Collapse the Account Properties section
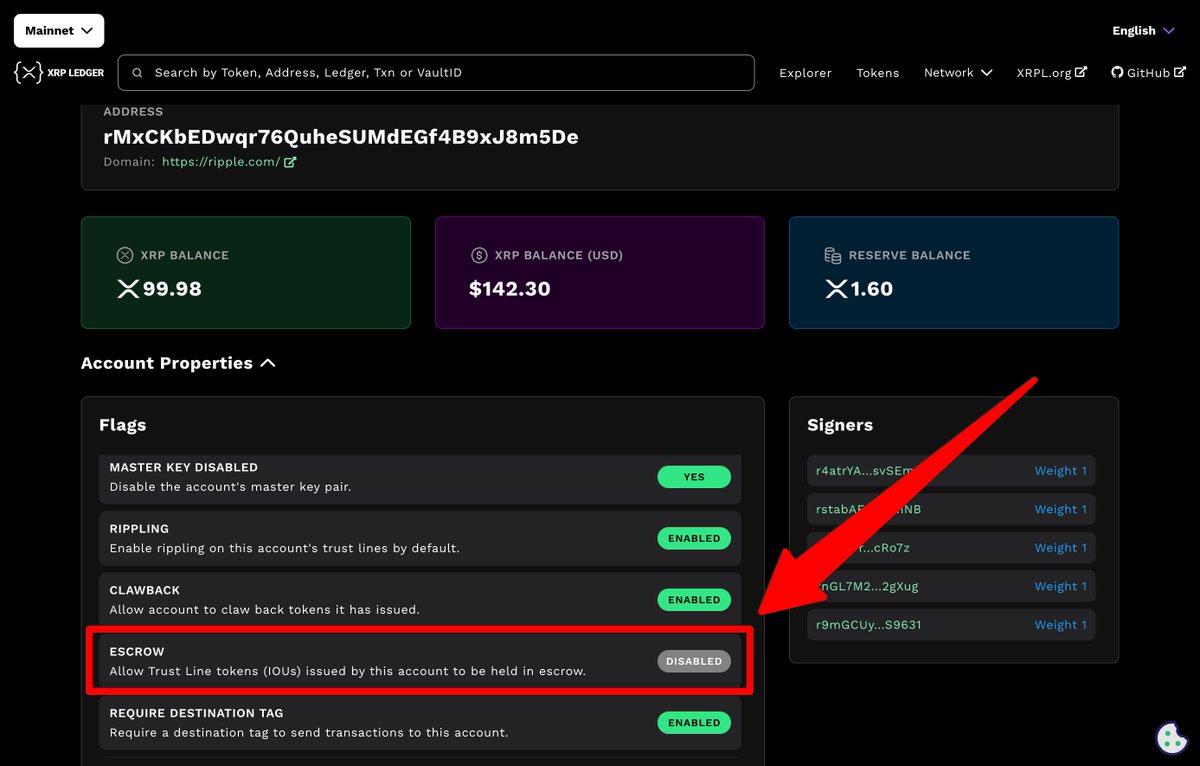This screenshot has height=766, width=1200. coord(178,363)
